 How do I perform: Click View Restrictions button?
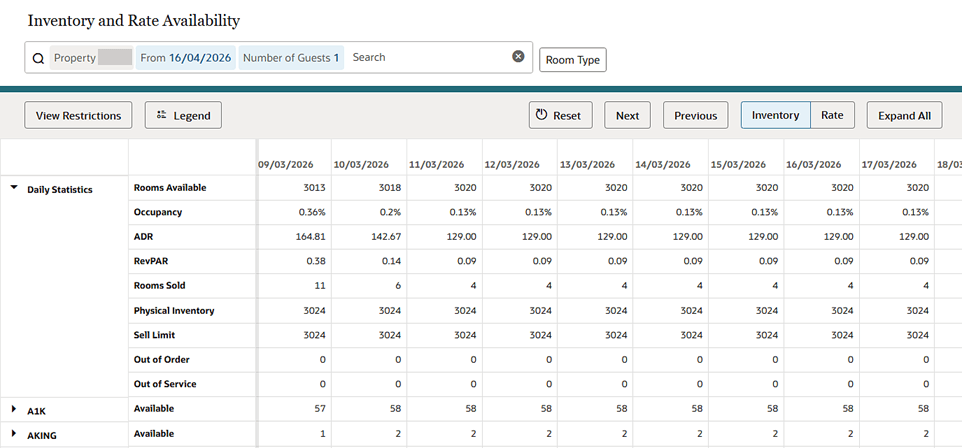[79, 115]
